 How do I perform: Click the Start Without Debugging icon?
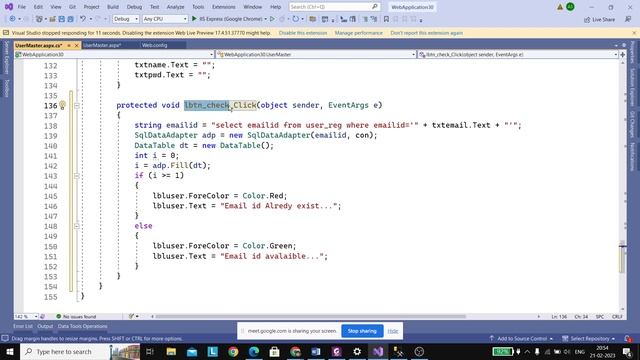coord(273,19)
